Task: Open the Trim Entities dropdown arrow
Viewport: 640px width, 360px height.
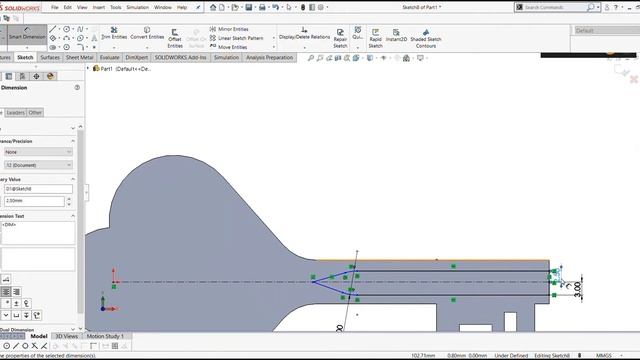Action: pyautogui.click(x=114, y=48)
